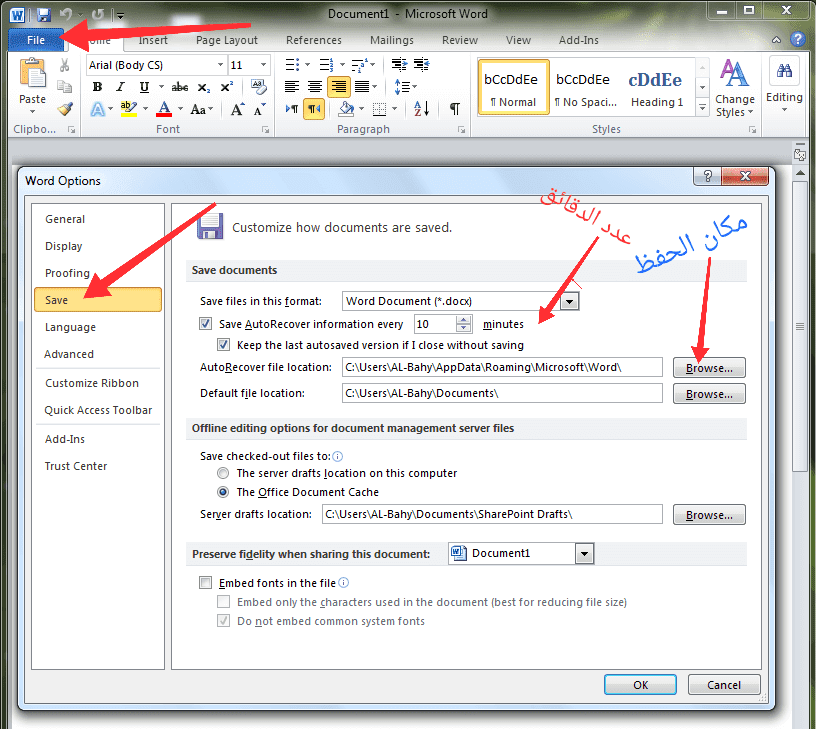Click the Paste clipboard icon
Viewport: 816px width, 729px height.
point(32,81)
